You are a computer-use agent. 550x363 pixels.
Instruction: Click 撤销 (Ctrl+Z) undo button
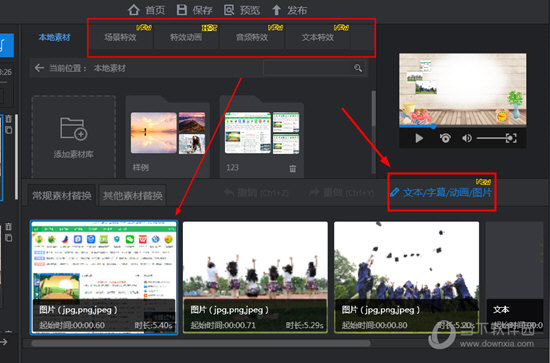pos(256,193)
